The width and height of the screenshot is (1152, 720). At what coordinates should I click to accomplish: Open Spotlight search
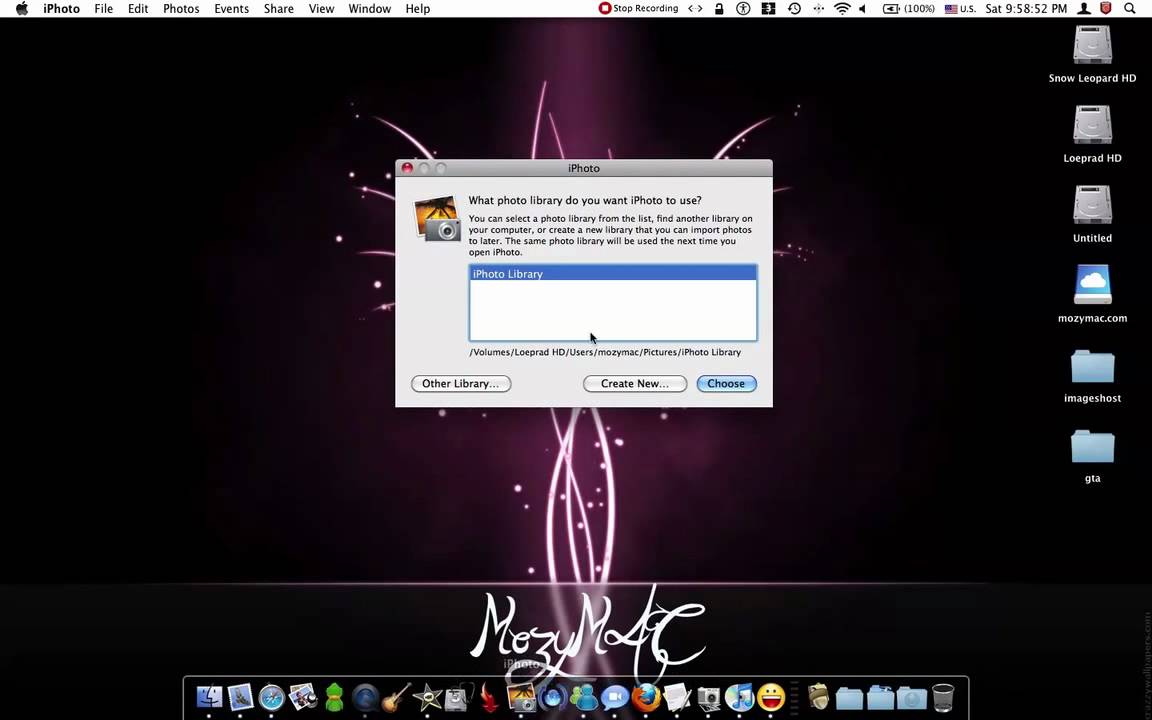coord(1129,9)
